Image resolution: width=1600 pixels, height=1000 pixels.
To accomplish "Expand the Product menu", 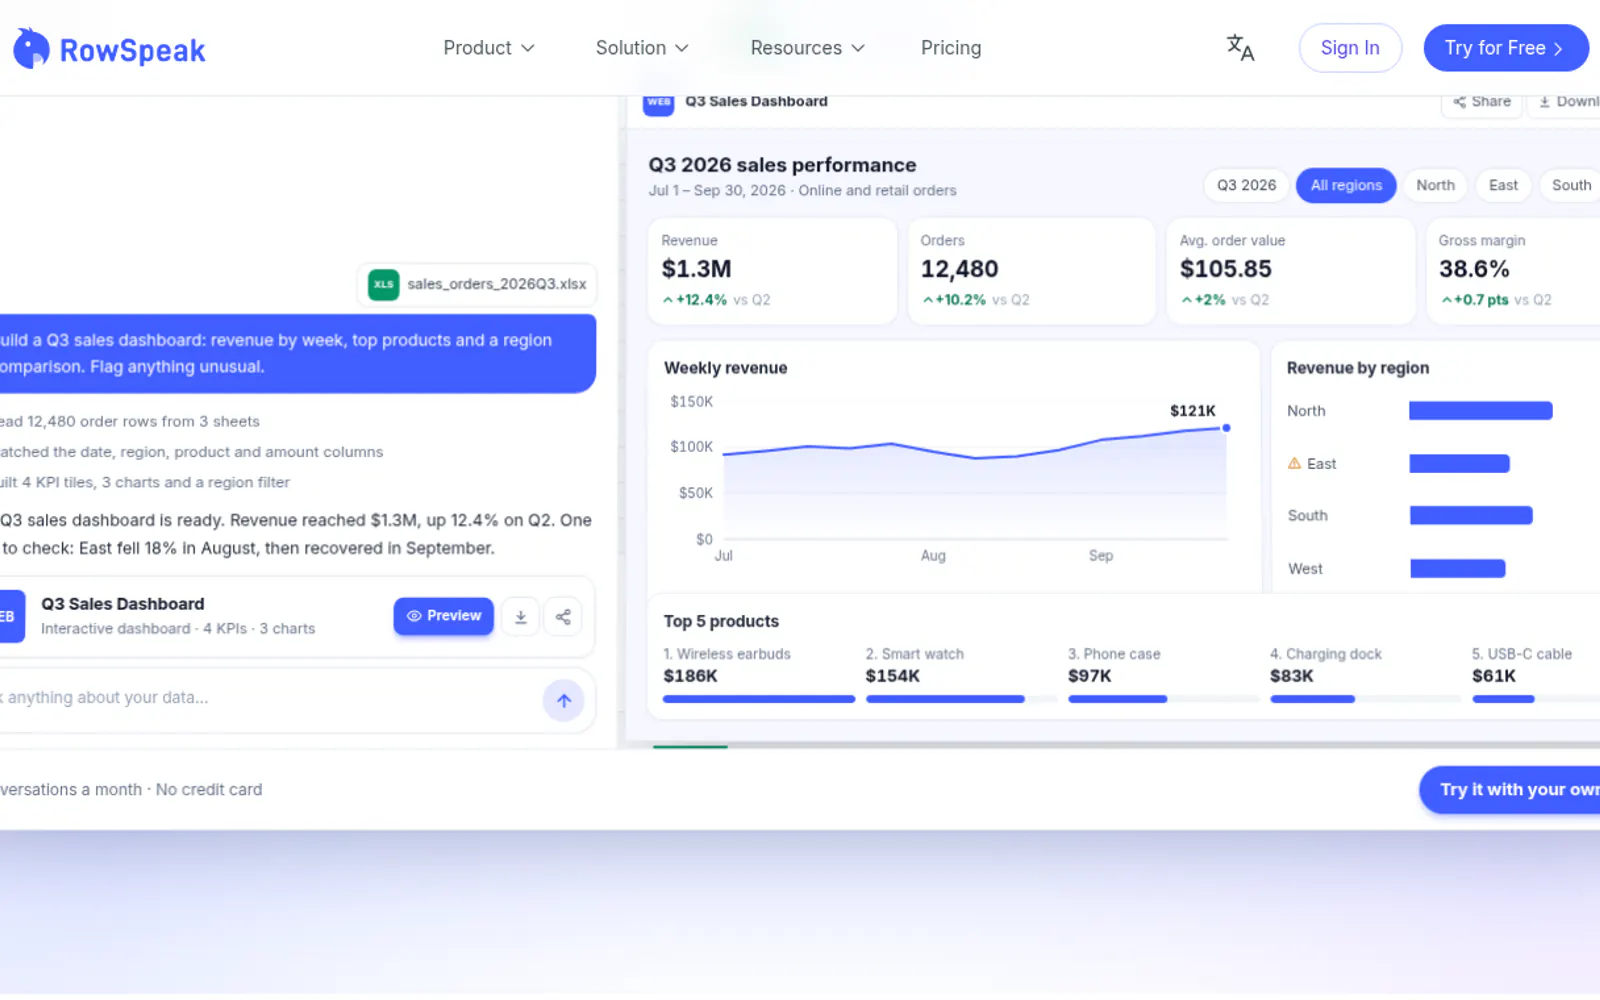I will point(488,48).
